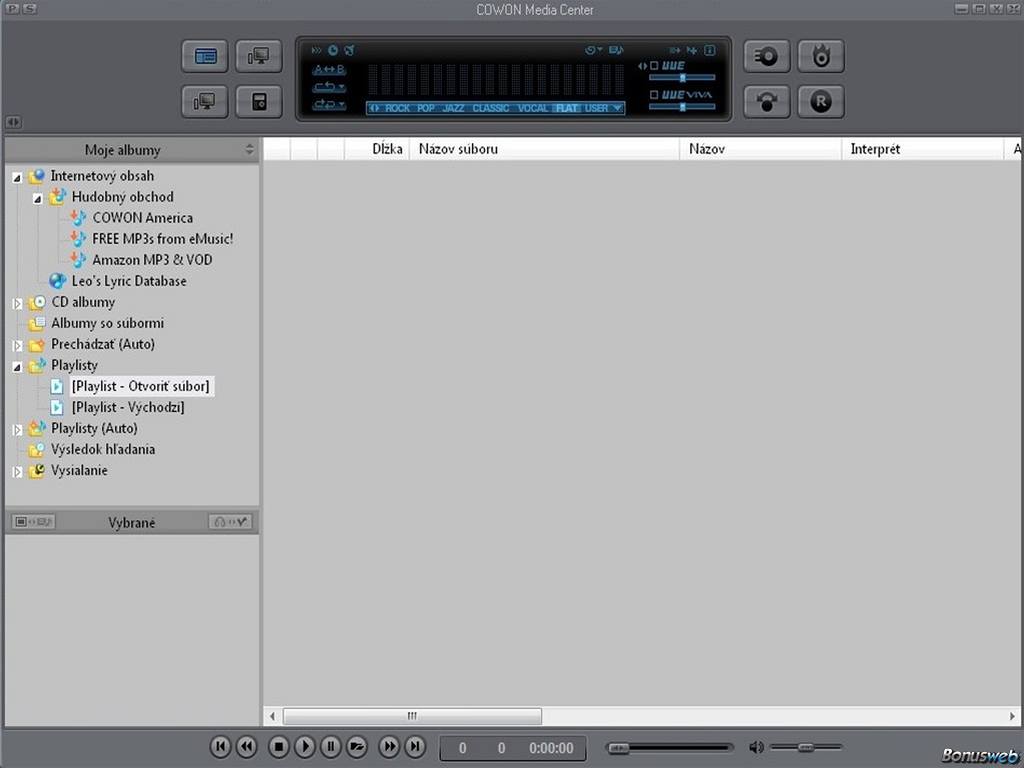Image resolution: width=1024 pixels, height=768 pixels.
Task: Collapse the Playlisty tree node
Action: pos(17,367)
